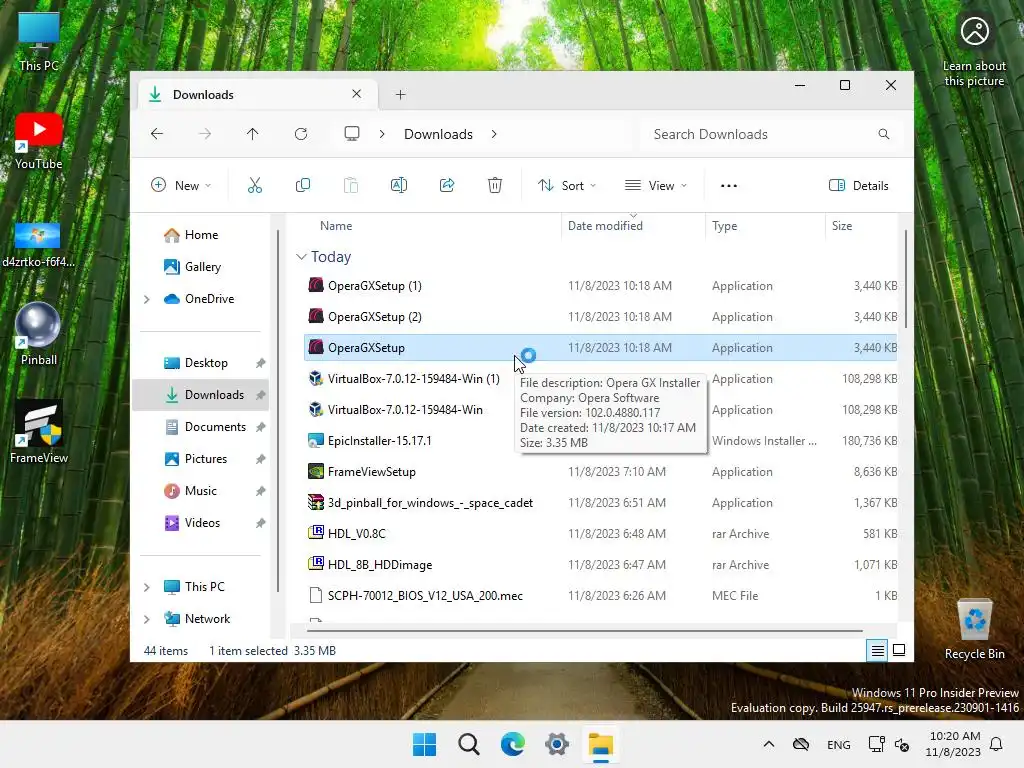
Task: Select the Downloads tab
Action: (x=258, y=95)
